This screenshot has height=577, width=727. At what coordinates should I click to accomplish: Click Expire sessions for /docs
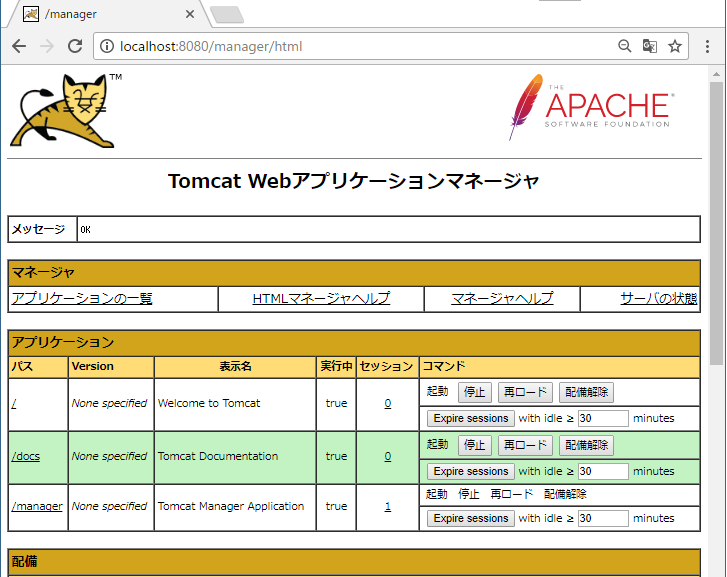[471, 471]
